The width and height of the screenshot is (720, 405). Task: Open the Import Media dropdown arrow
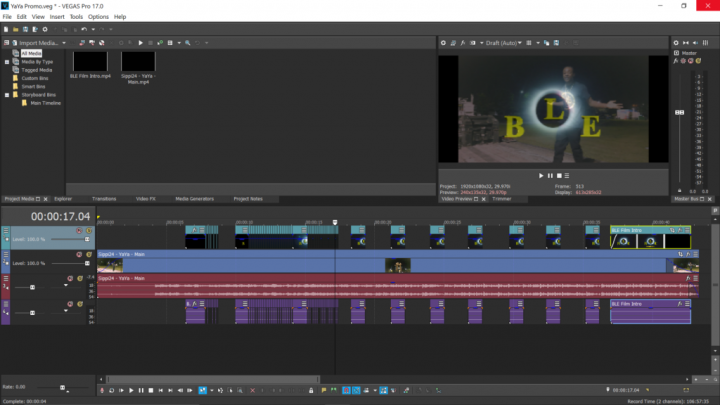[x=64, y=43]
